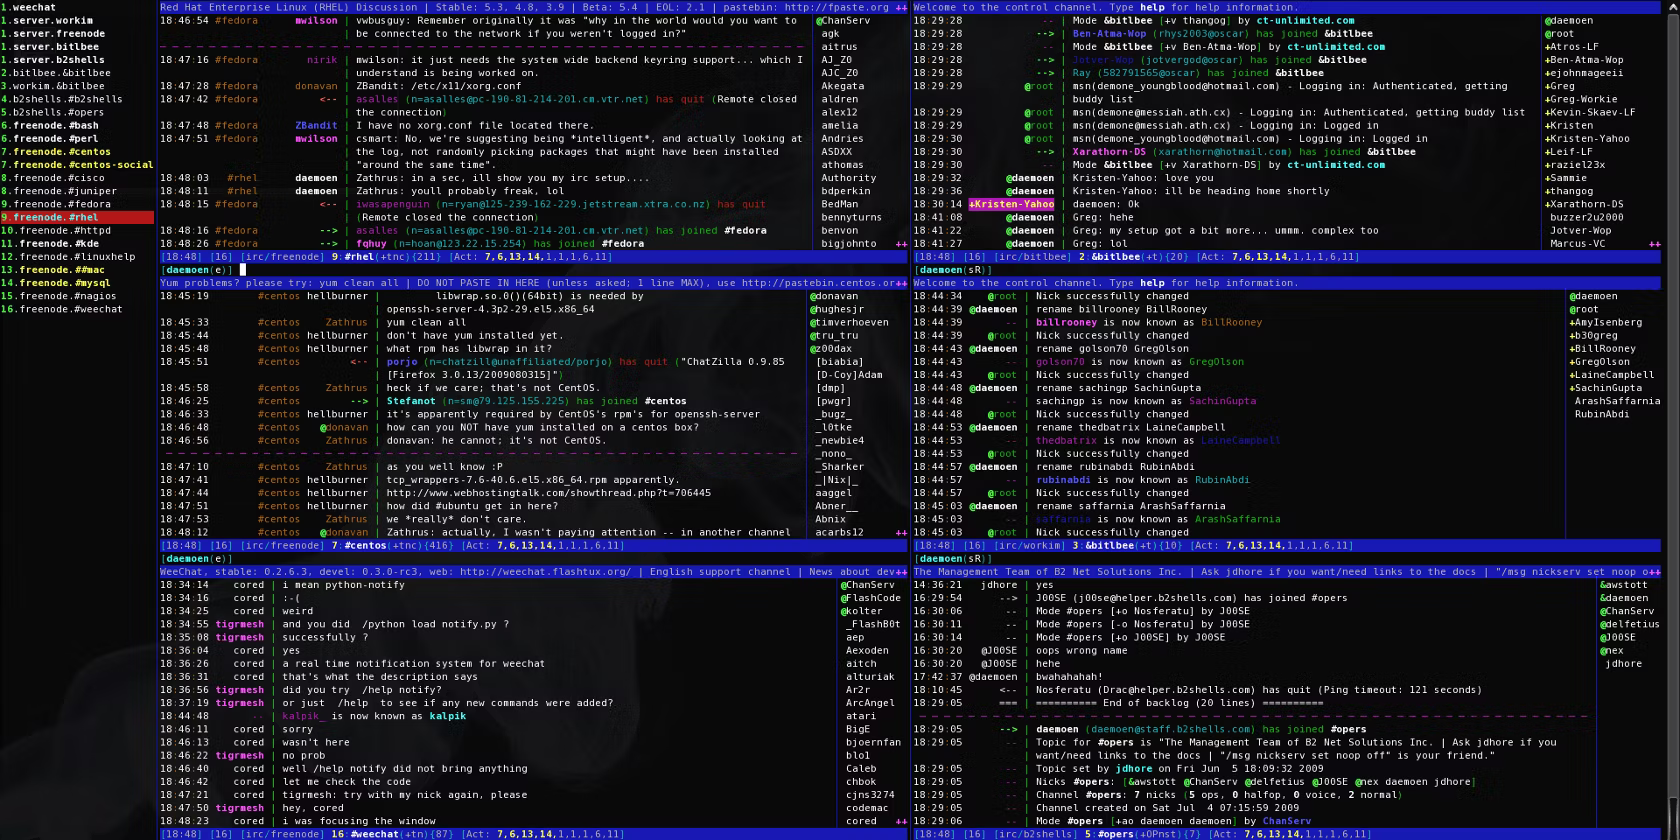Image resolution: width=1680 pixels, height=840 pixels.
Task: Click the #weechat status bar at bottom left
Action: click(x=535, y=834)
